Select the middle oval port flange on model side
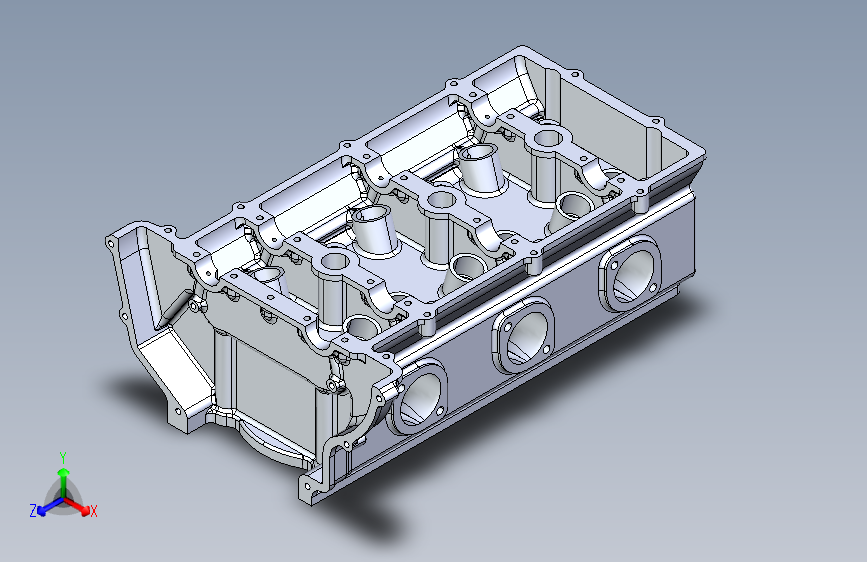Viewport: 867px width, 562px height. point(523,335)
